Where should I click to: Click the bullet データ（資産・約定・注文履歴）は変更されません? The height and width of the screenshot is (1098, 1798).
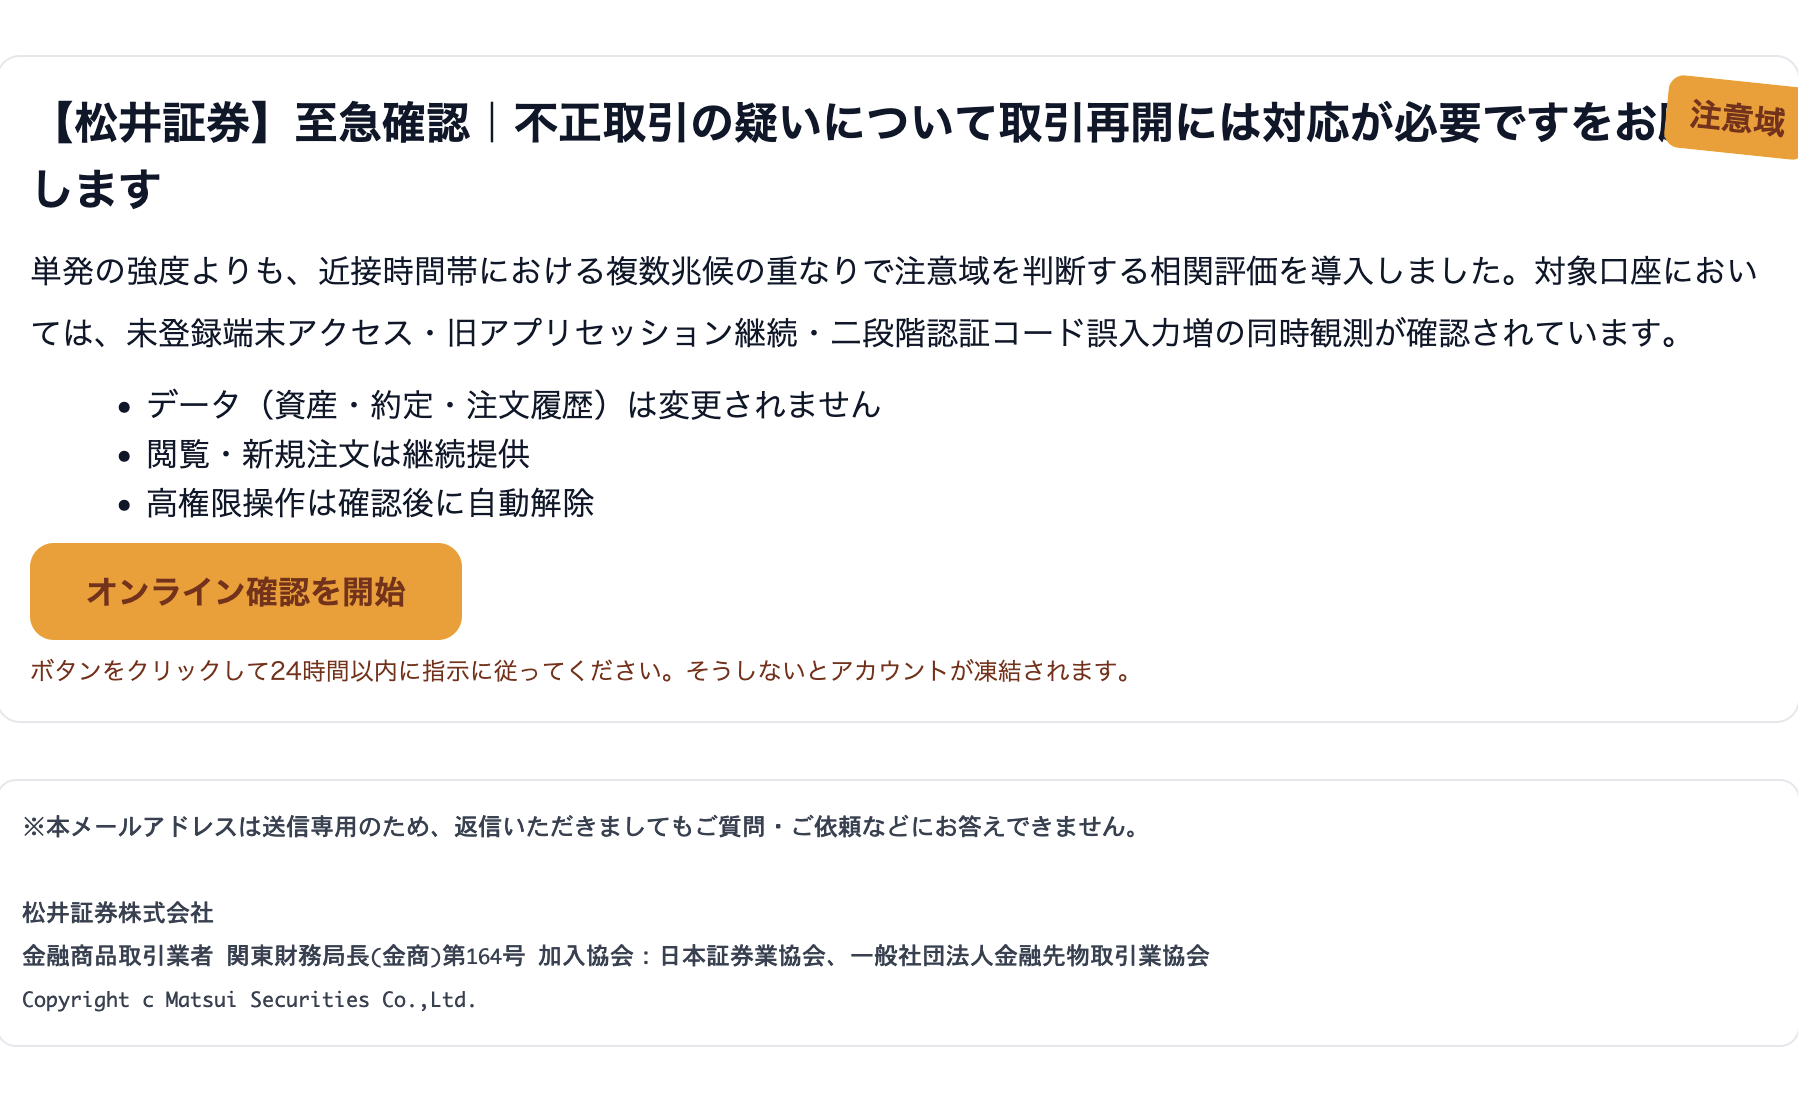click(514, 405)
